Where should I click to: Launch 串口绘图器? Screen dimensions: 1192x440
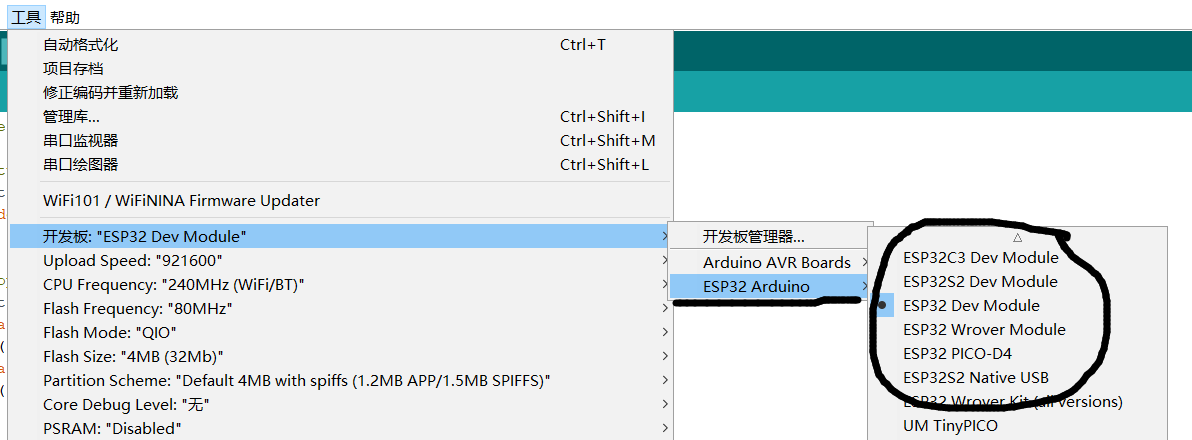pyautogui.click(x=341, y=165)
